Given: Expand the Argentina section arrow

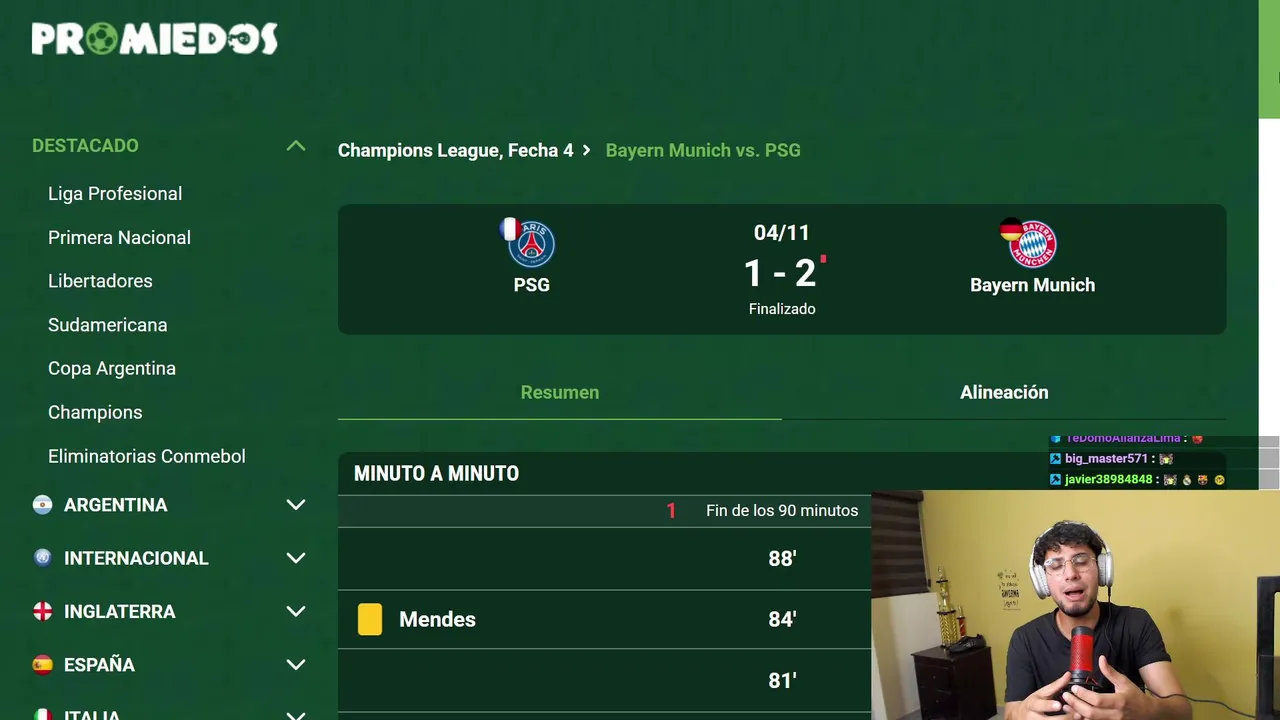Looking at the screenshot, I should click(x=296, y=505).
